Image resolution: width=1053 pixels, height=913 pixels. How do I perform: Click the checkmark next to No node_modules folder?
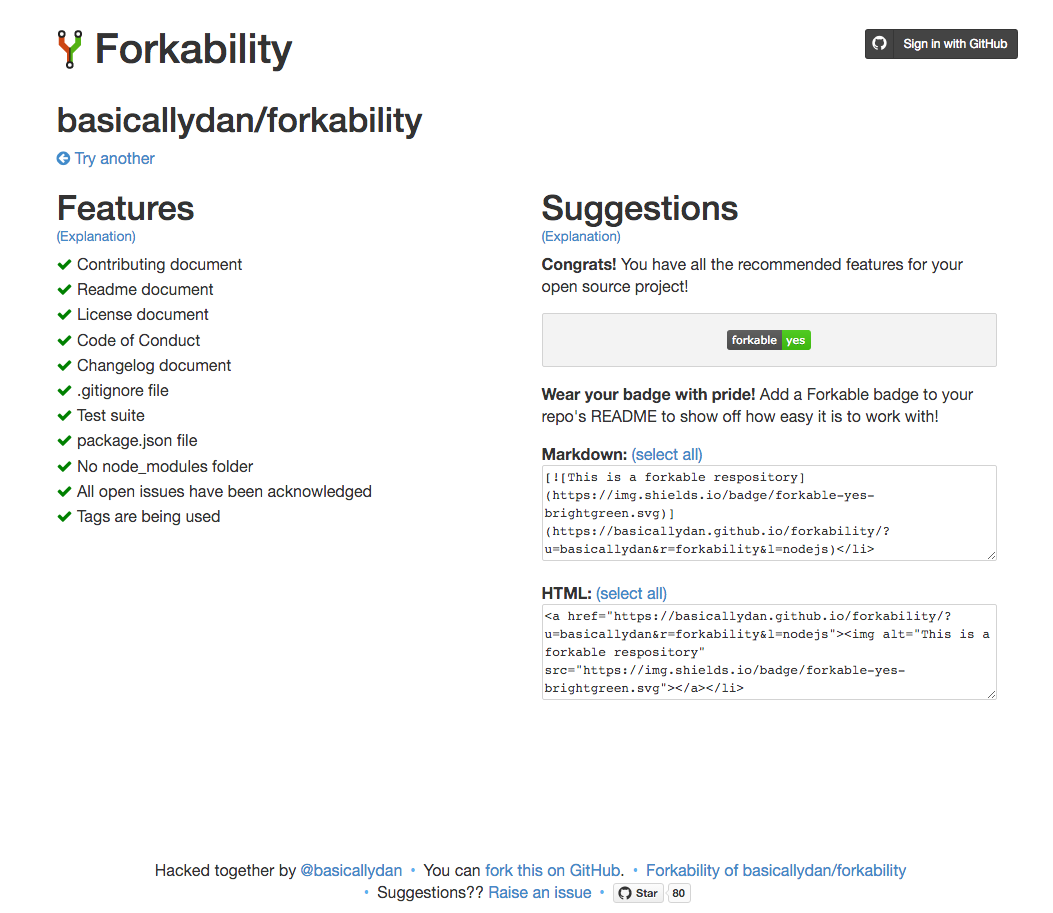64,466
